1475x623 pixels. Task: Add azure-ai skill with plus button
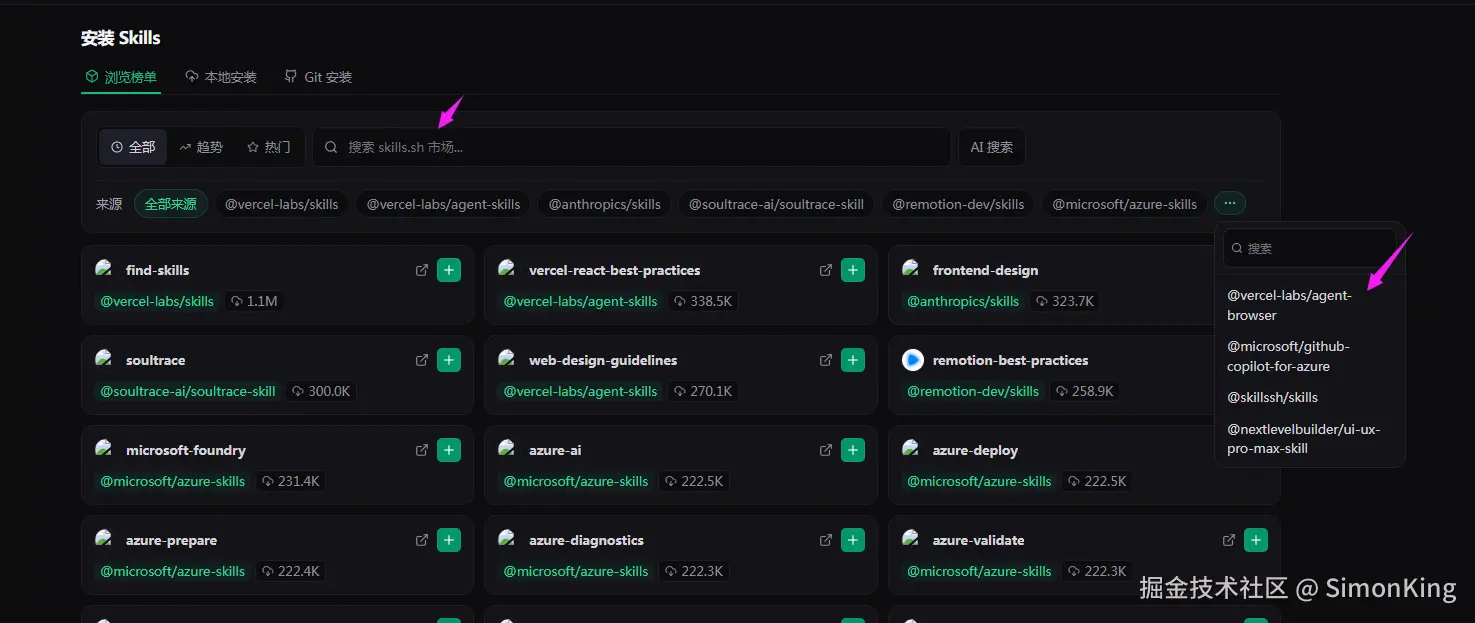(x=853, y=450)
